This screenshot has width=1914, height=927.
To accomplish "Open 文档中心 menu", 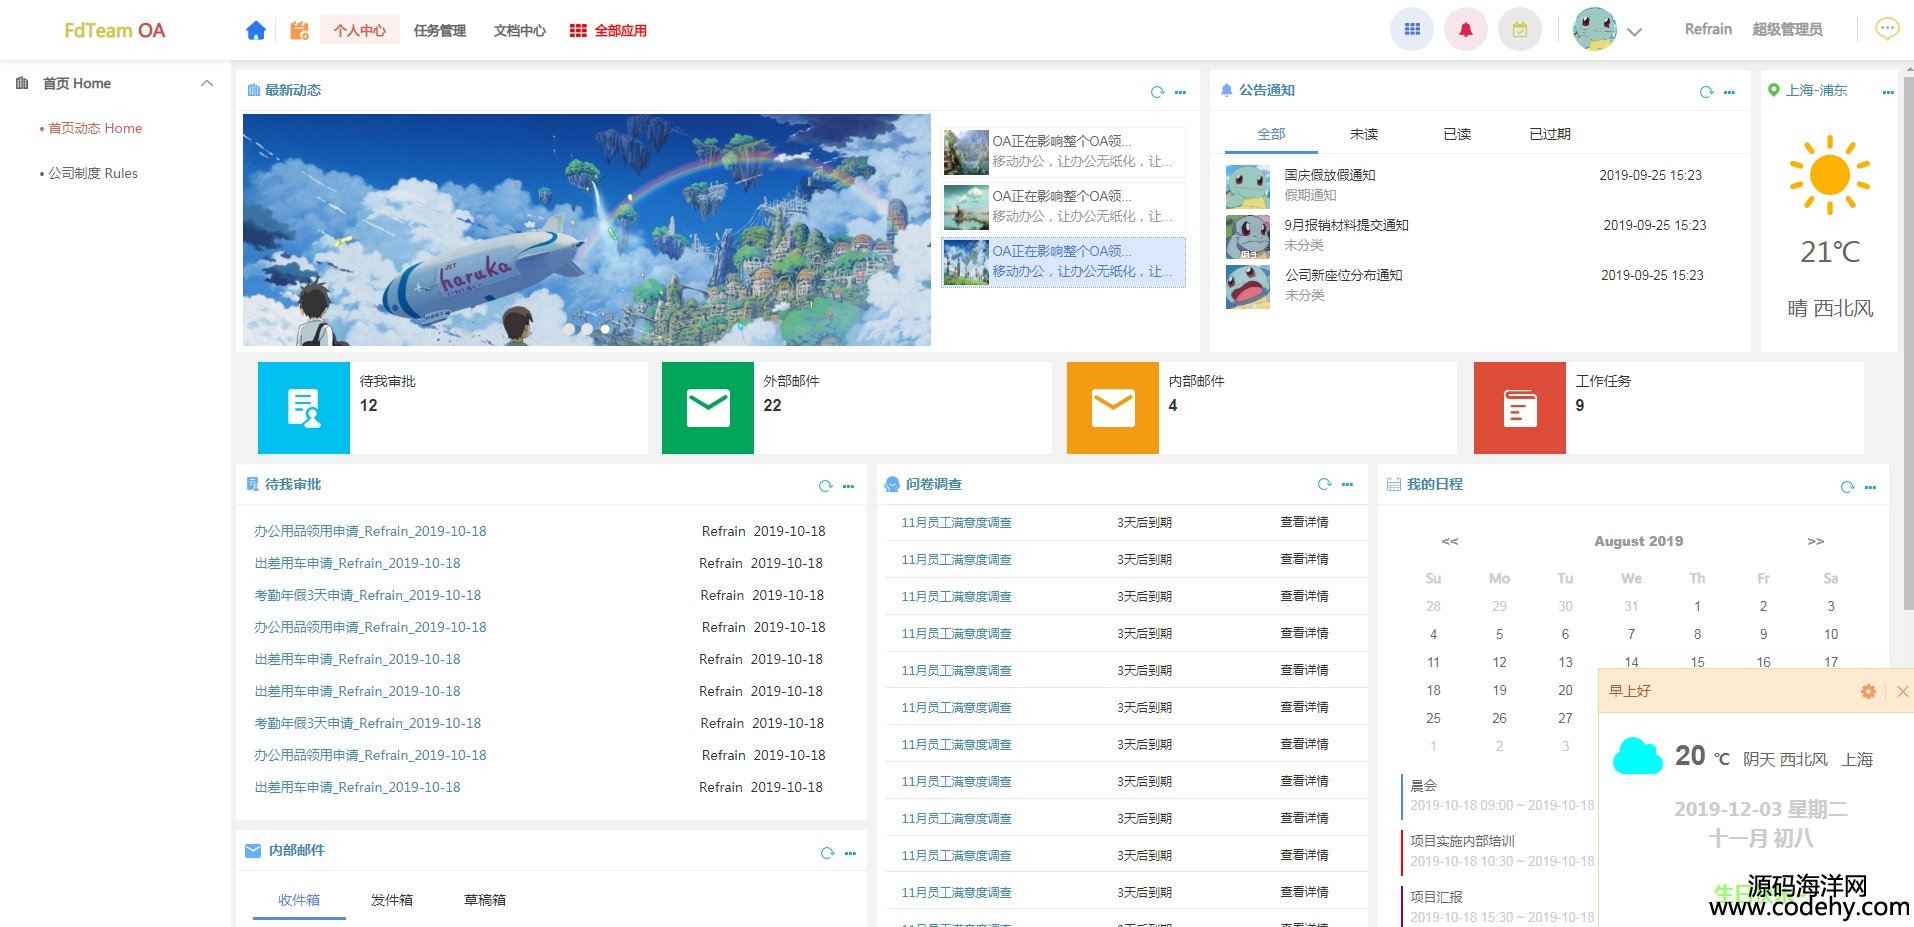I will tap(520, 30).
